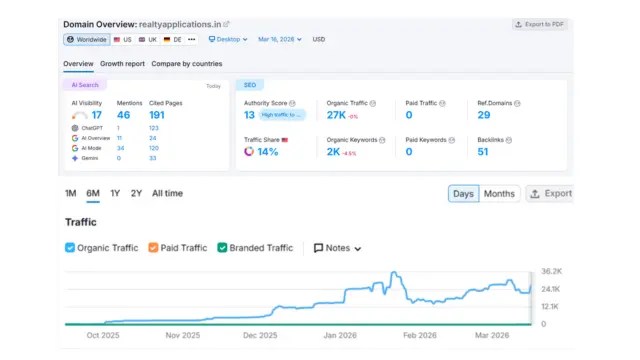This screenshot has height=360, width=640.
Task: Uncheck the Paid Traffic checkbox
Action: click(153, 248)
